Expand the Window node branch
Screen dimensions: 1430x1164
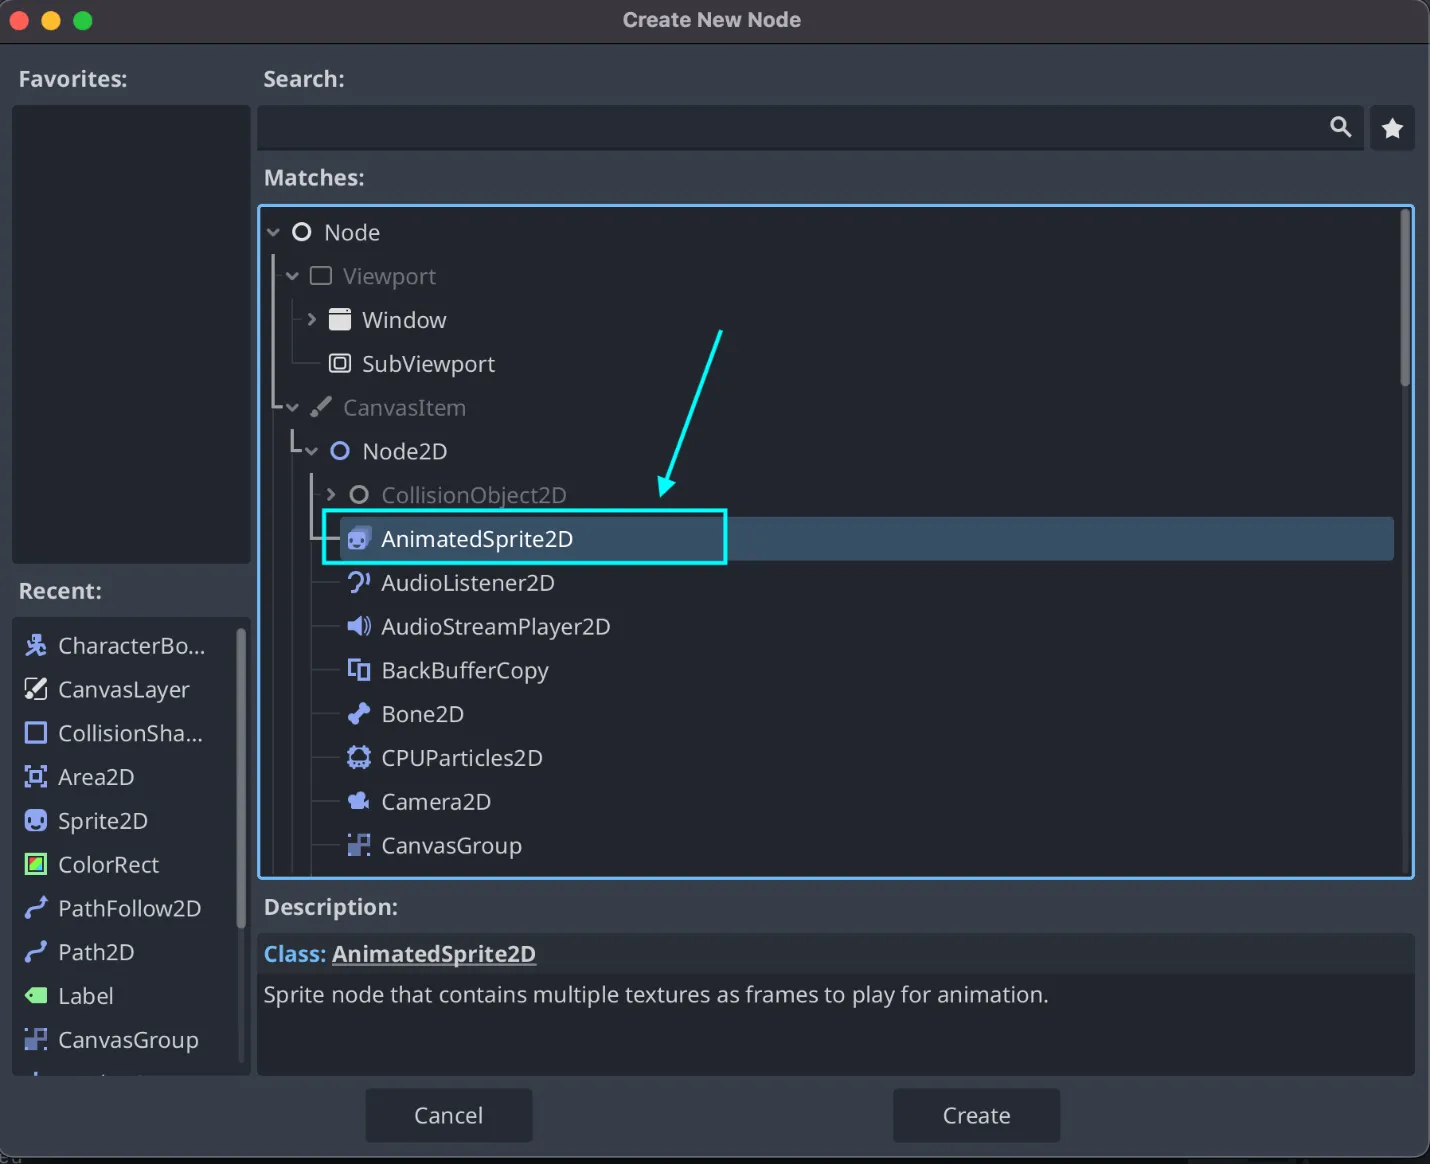[x=311, y=320]
